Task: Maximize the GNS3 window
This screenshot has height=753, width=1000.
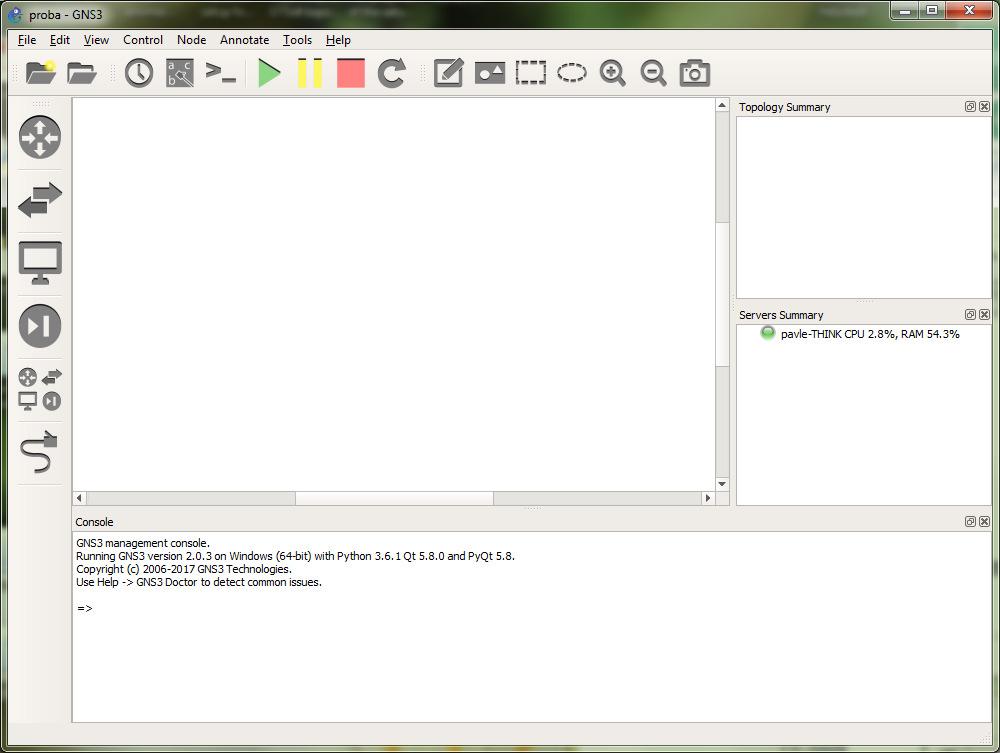Action: point(932,11)
